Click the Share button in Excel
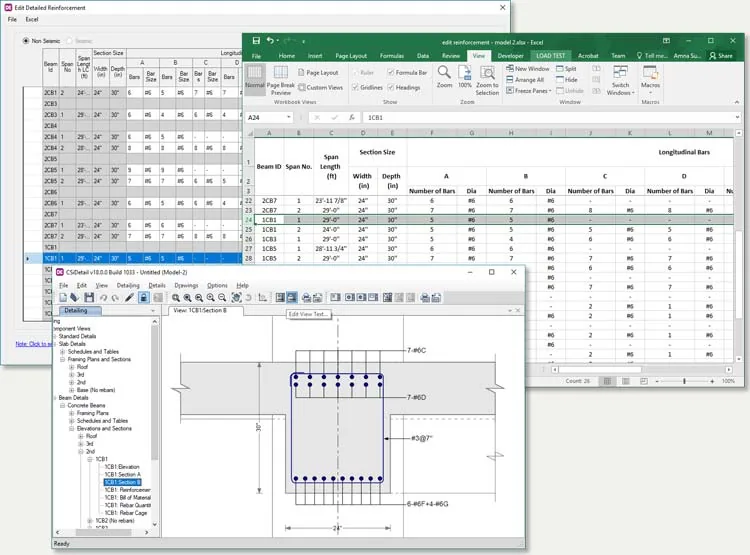750x555 pixels. (721, 56)
